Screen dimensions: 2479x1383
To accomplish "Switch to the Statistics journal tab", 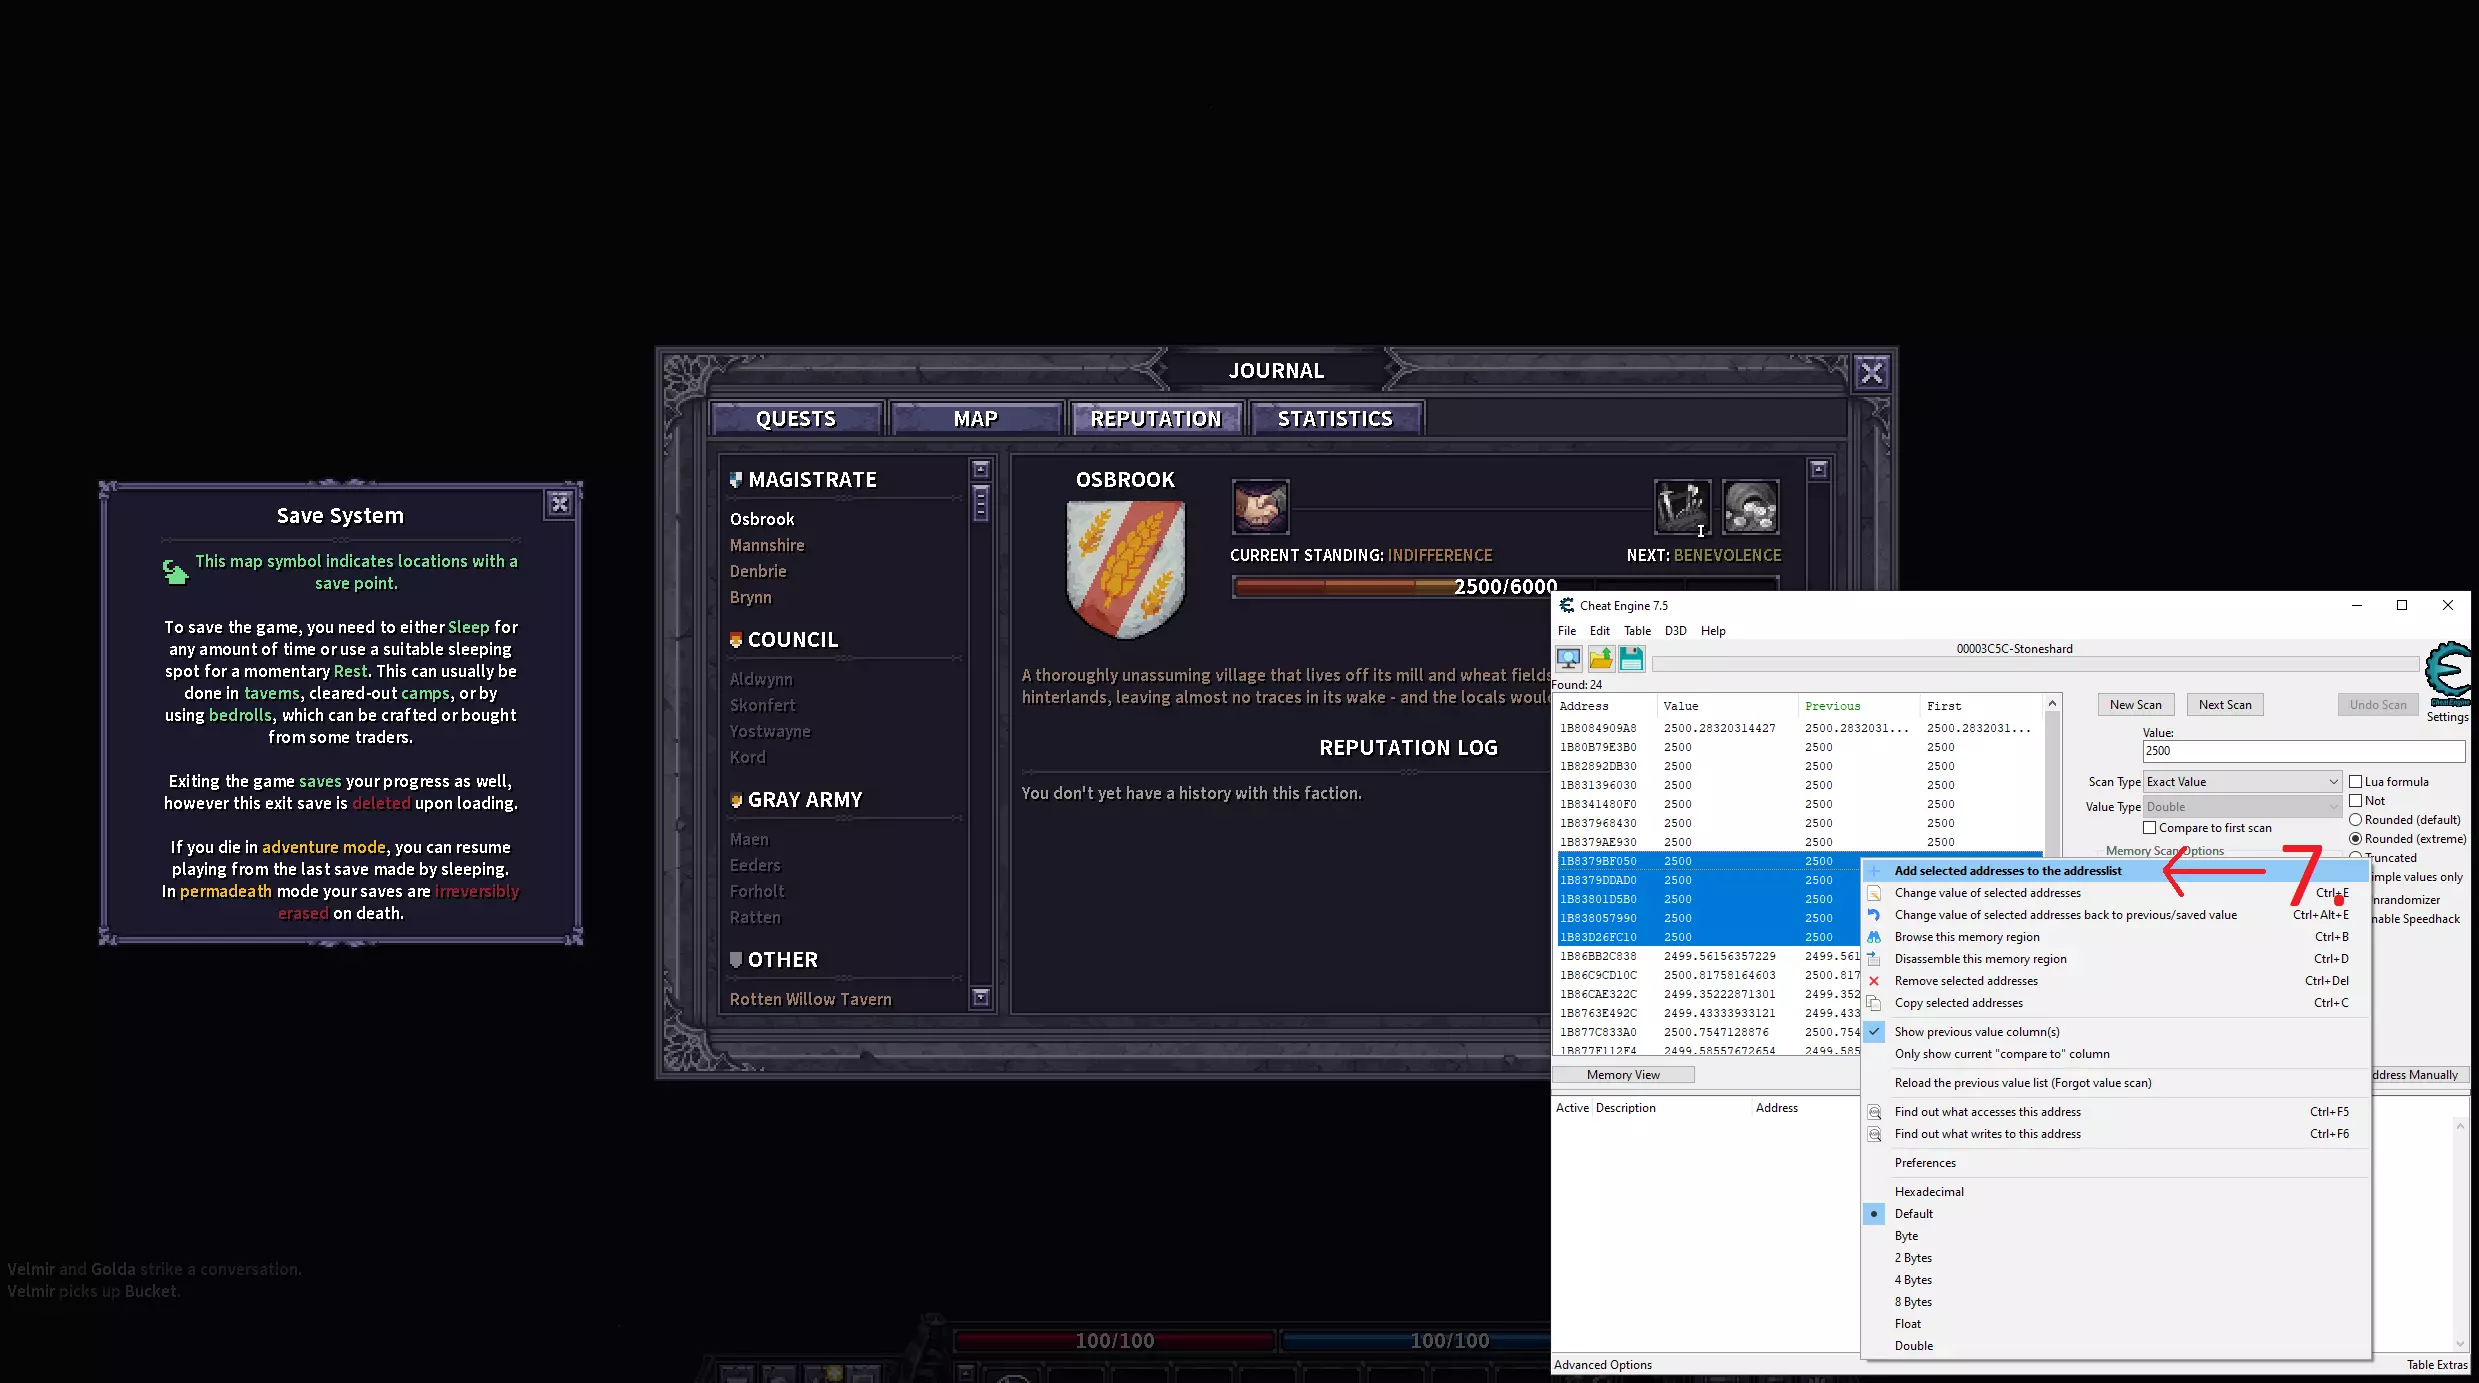I will 1334,419.
